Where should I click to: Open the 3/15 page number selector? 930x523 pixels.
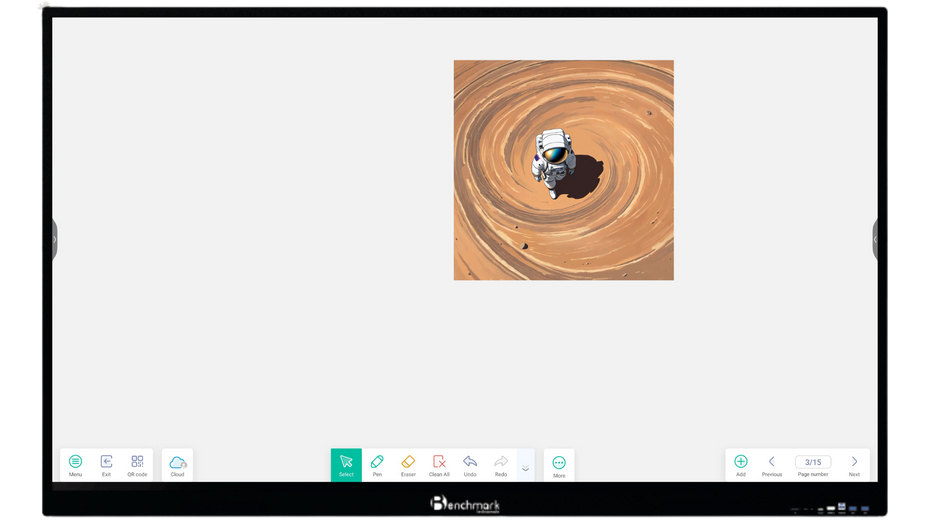[813, 462]
